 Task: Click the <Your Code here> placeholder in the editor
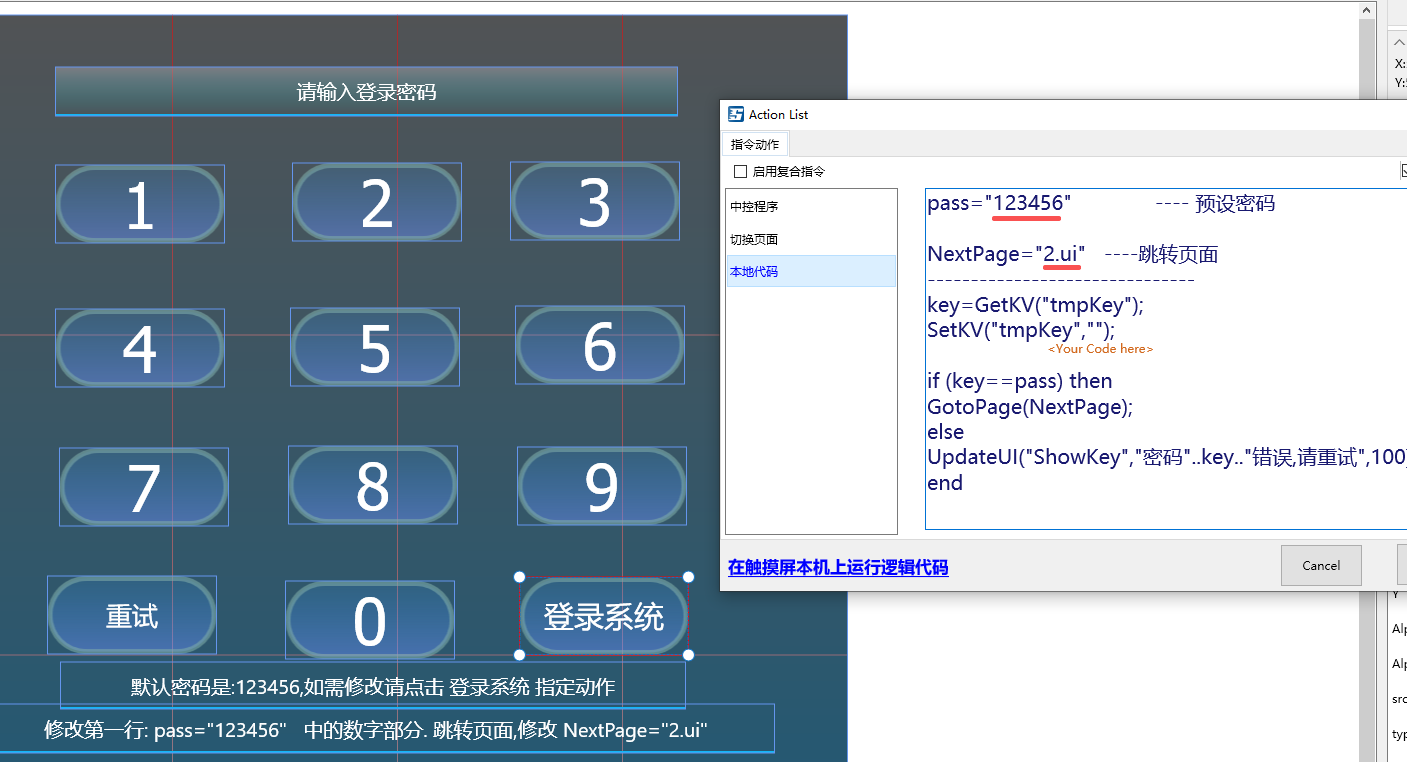point(1099,348)
